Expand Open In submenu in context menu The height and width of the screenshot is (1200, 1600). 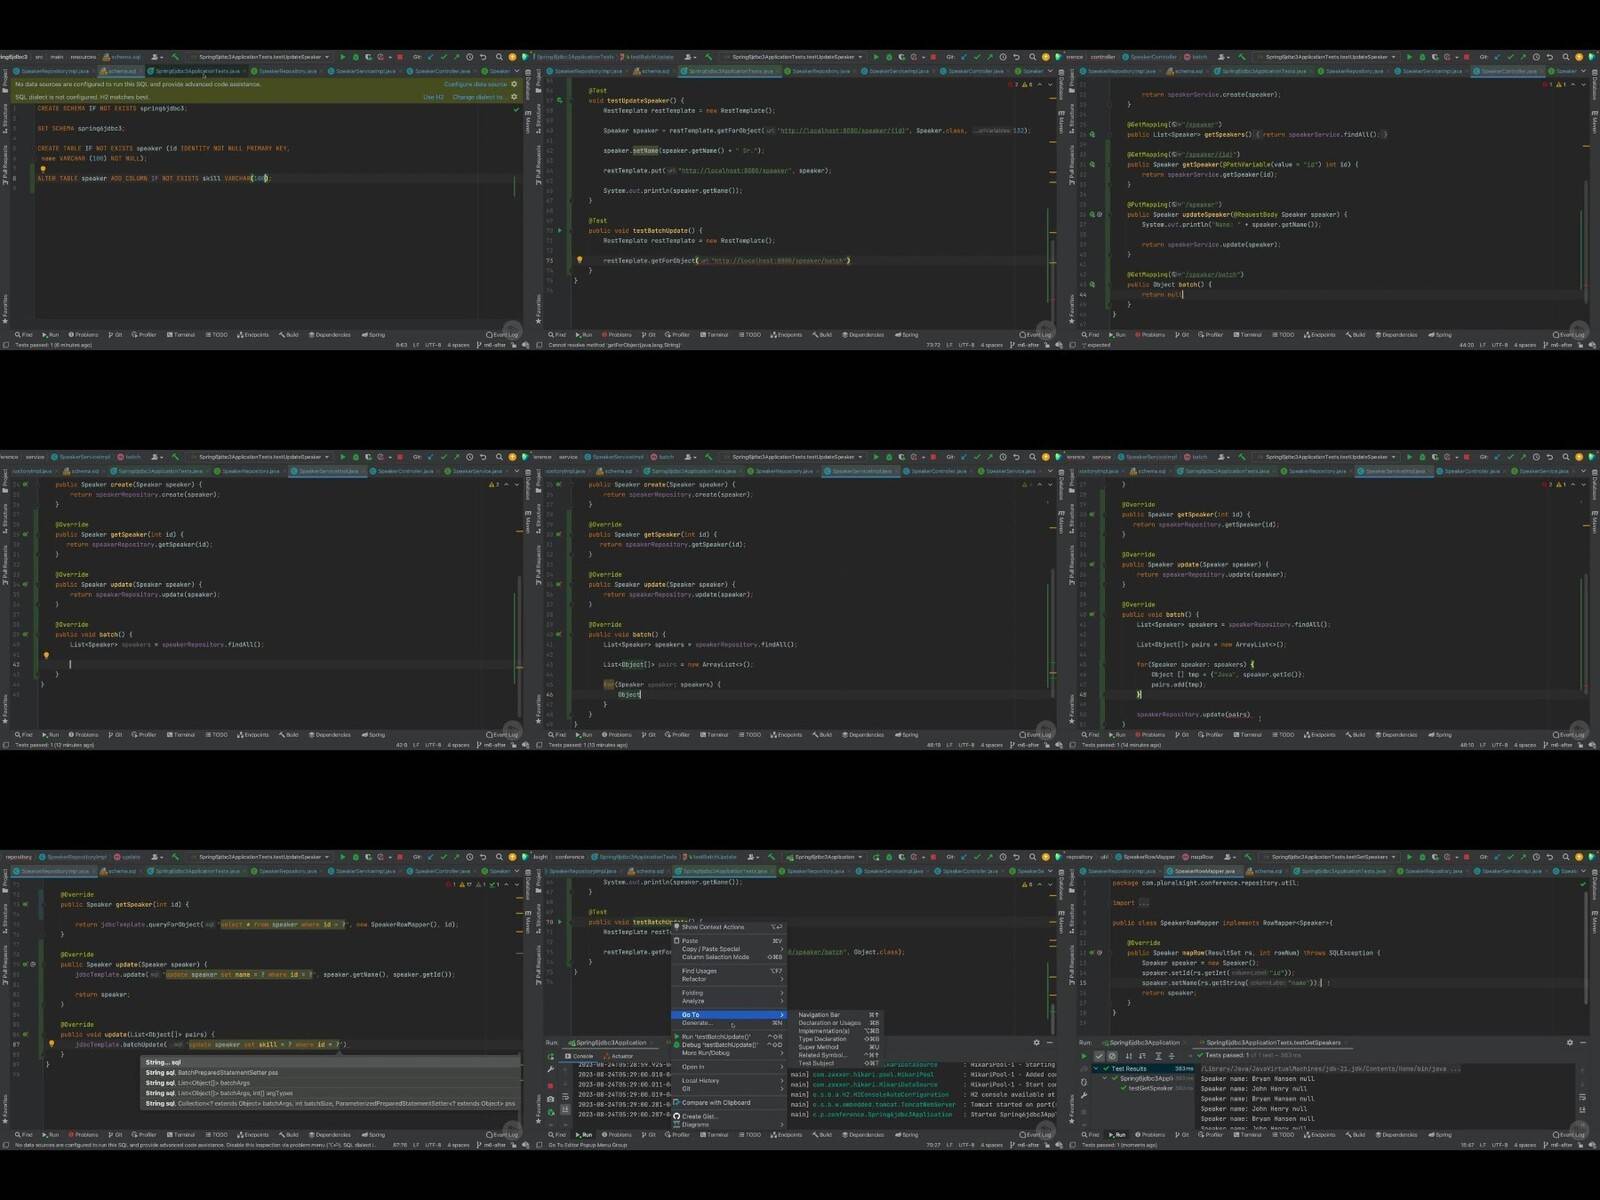coord(728,1067)
